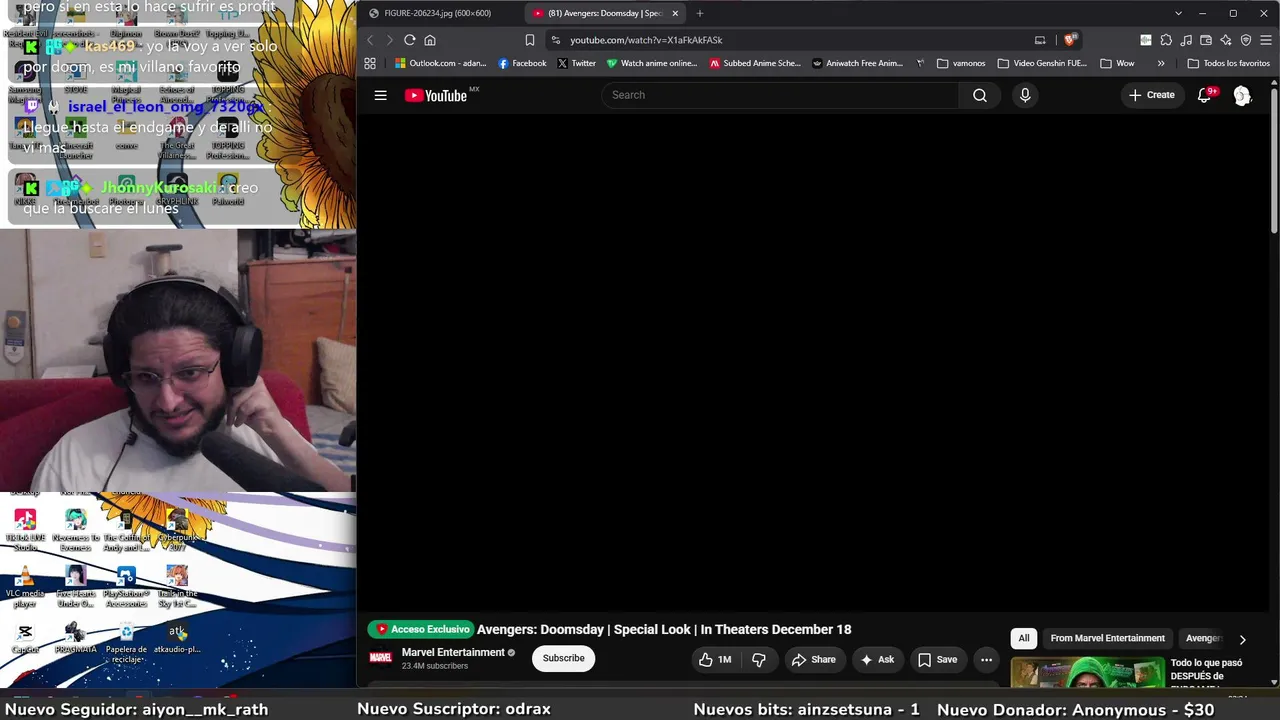Save the video to a playlist
This screenshot has width=1280, height=720.
coord(937,659)
